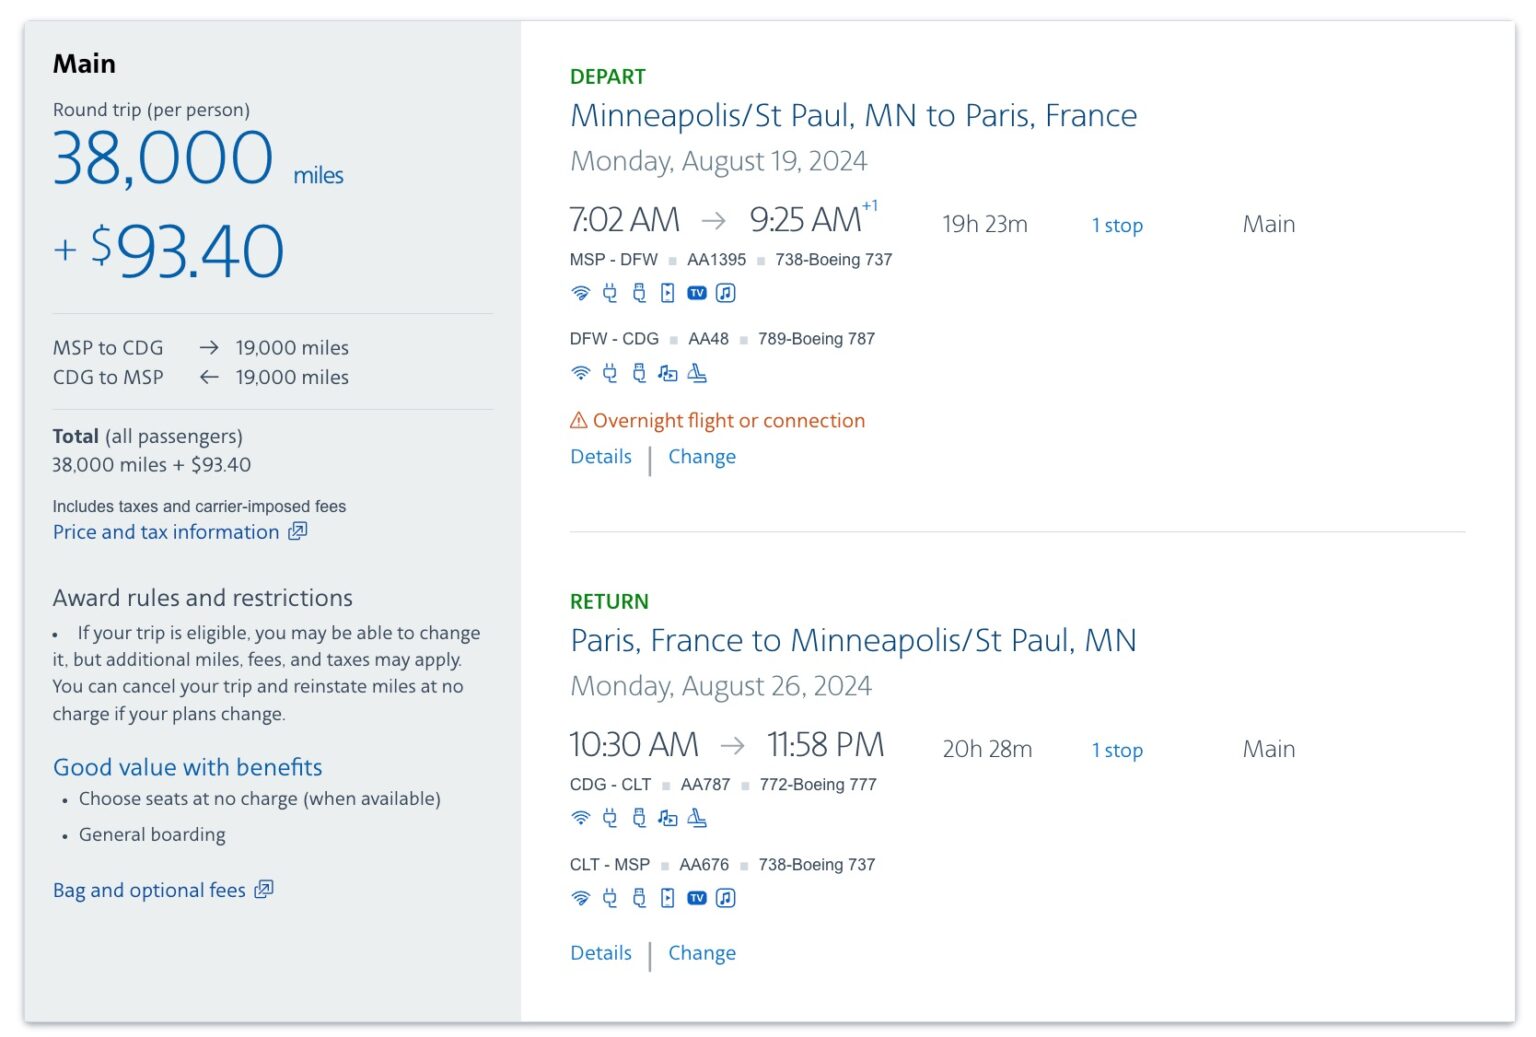Open the 1 stop details for the depart flight
Screen dimensions: 1536x1037
click(1117, 225)
